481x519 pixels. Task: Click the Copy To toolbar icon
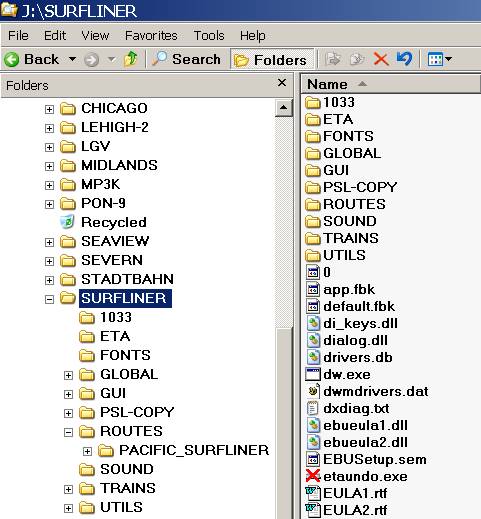click(357, 59)
